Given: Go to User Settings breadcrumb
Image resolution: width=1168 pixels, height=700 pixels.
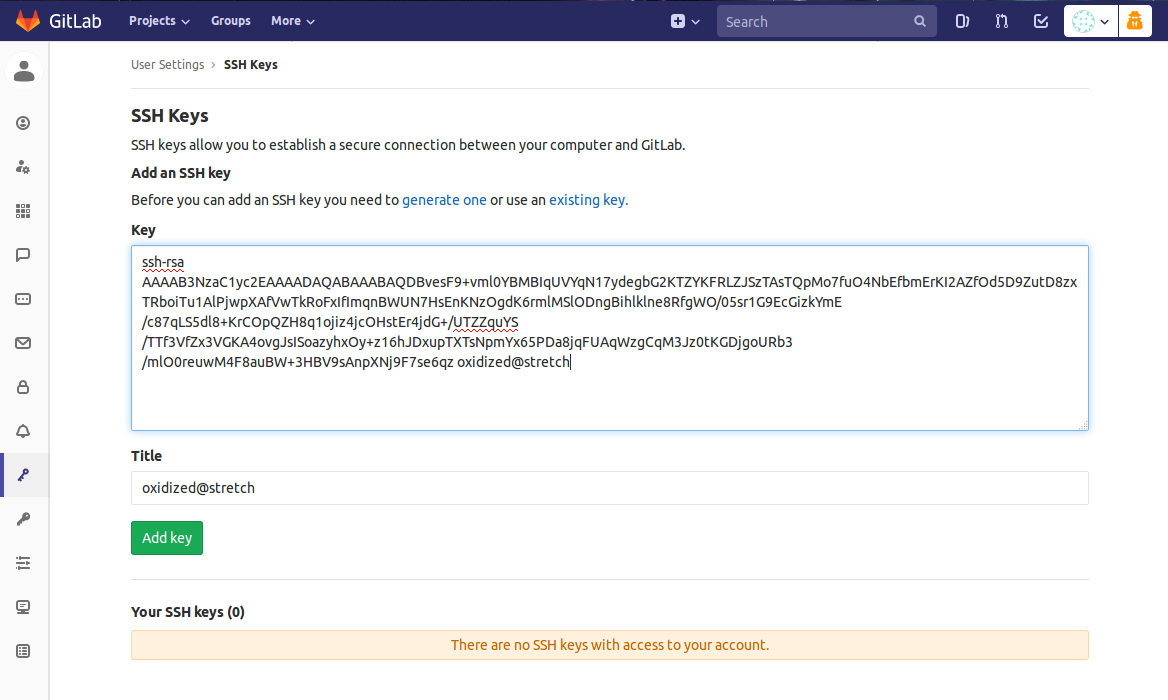Looking at the screenshot, I should coord(167,65).
